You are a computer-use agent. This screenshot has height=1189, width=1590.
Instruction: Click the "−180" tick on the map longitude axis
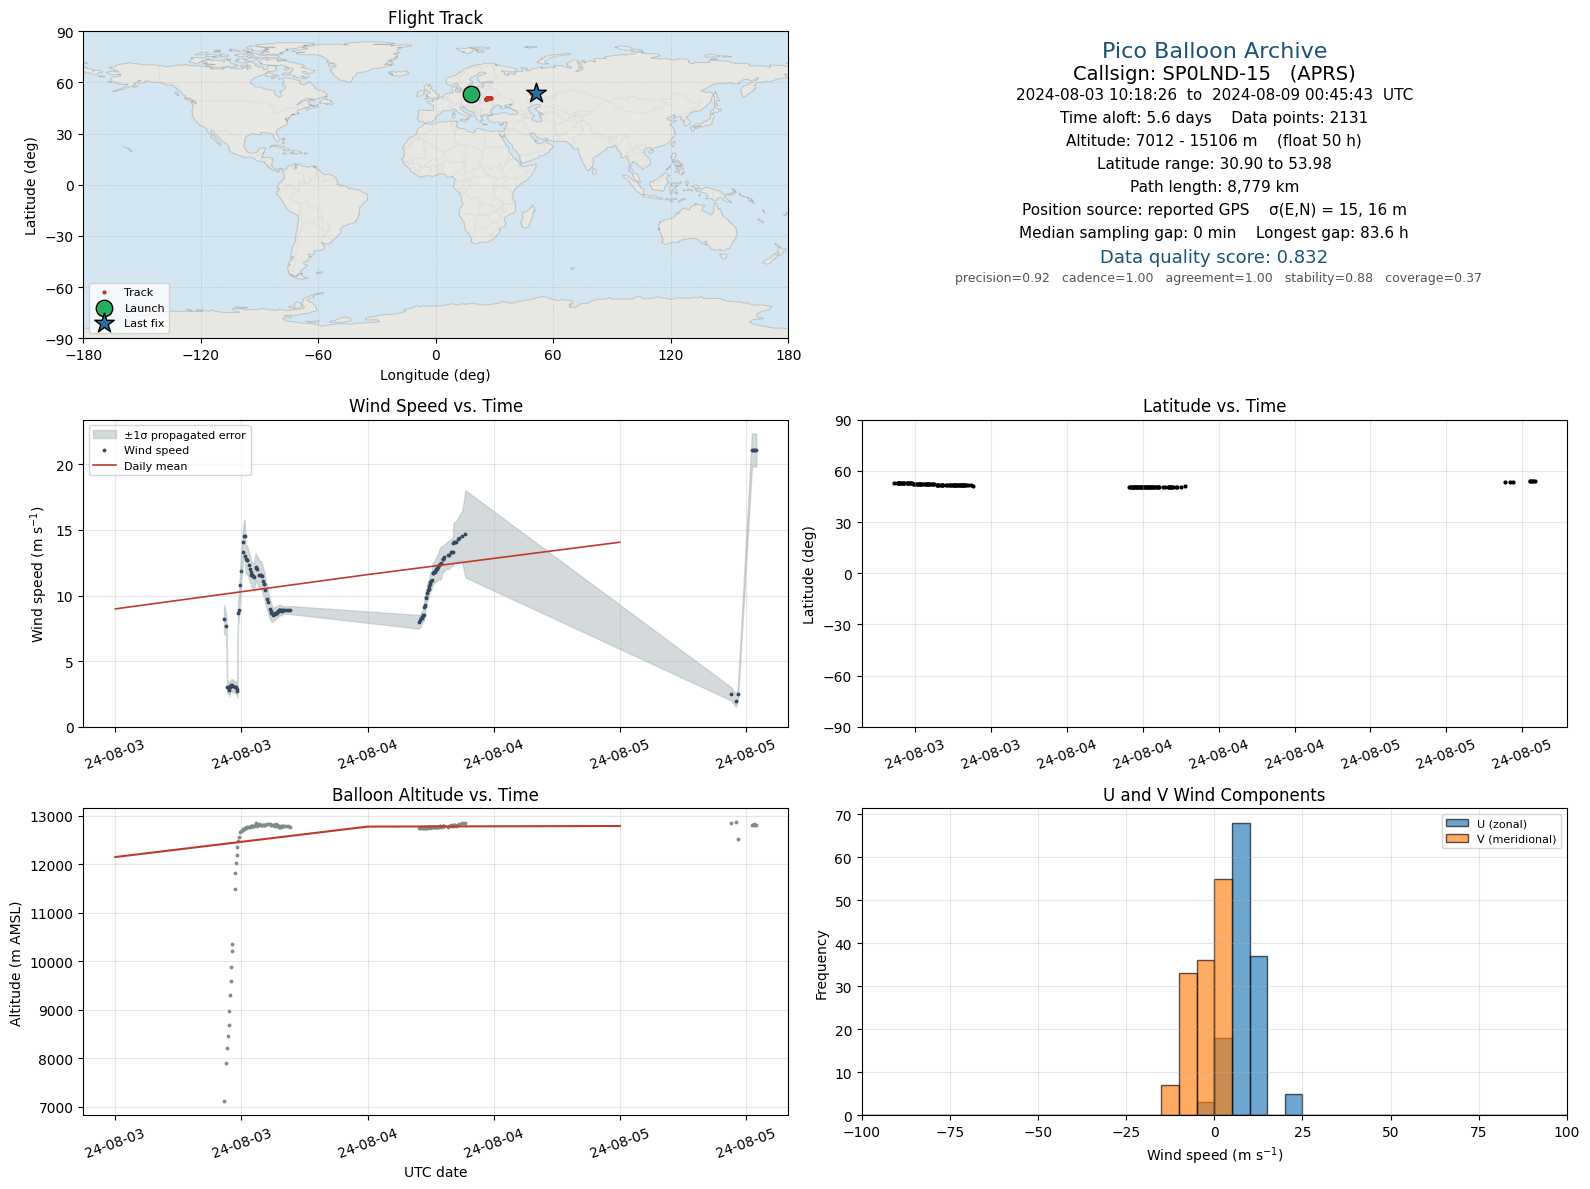pyautogui.click(x=83, y=355)
